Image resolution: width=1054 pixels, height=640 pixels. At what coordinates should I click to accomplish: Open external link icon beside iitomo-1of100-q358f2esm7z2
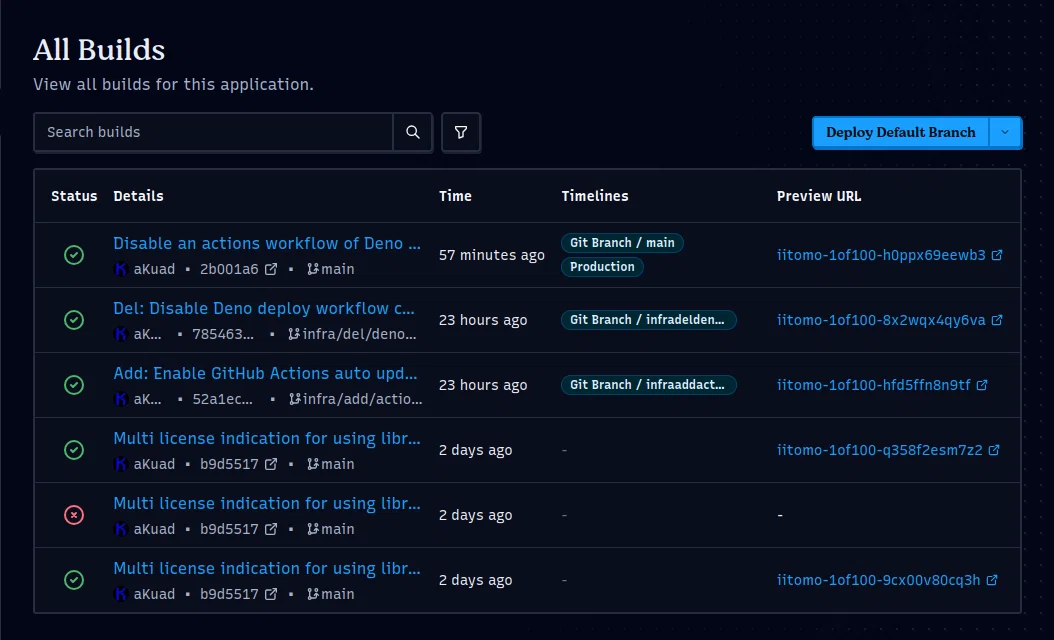pyautogui.click(x=994, y=450)
